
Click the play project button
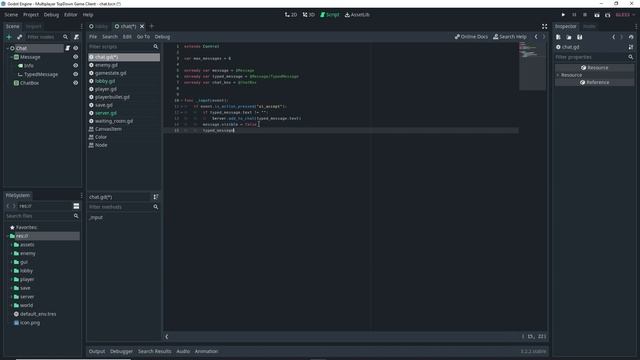(563, 15)
